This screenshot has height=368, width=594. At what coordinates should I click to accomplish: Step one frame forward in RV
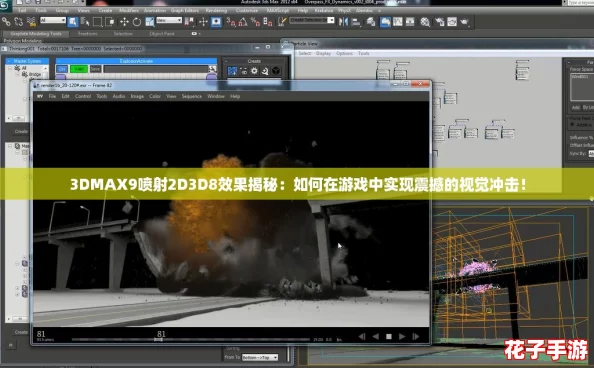416,337
